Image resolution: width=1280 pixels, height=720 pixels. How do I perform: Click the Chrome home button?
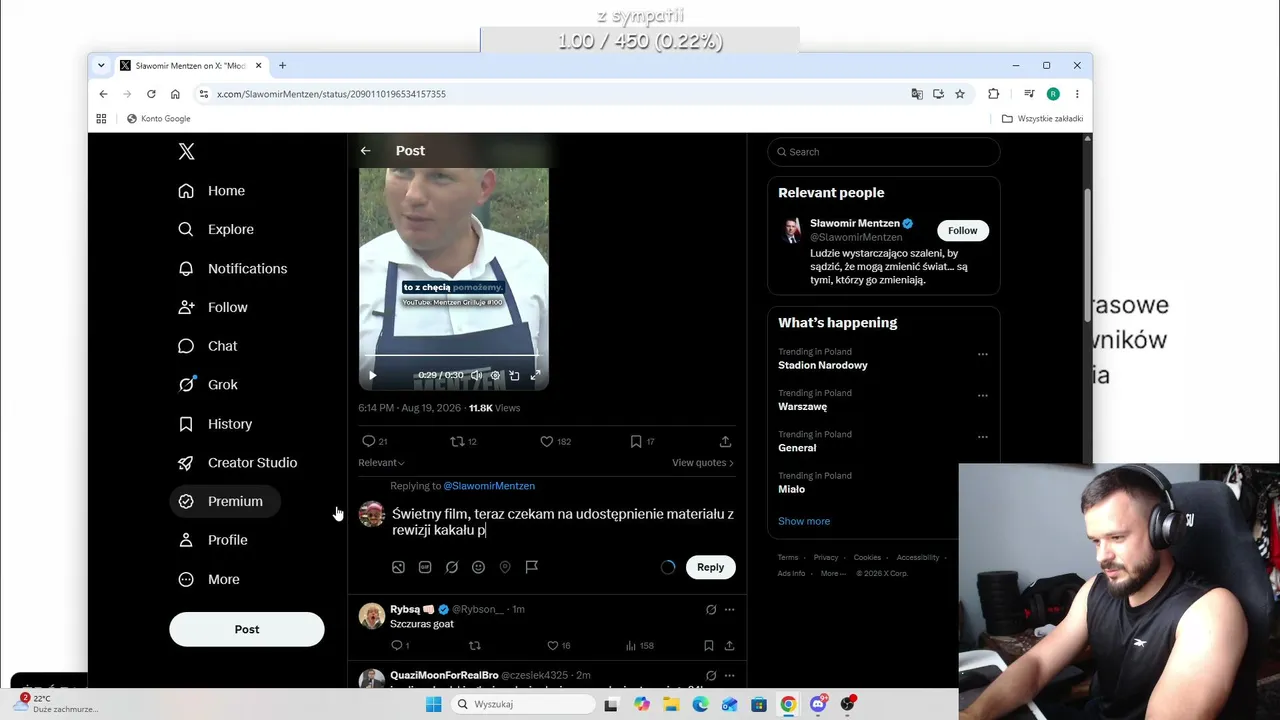(175, 94)
